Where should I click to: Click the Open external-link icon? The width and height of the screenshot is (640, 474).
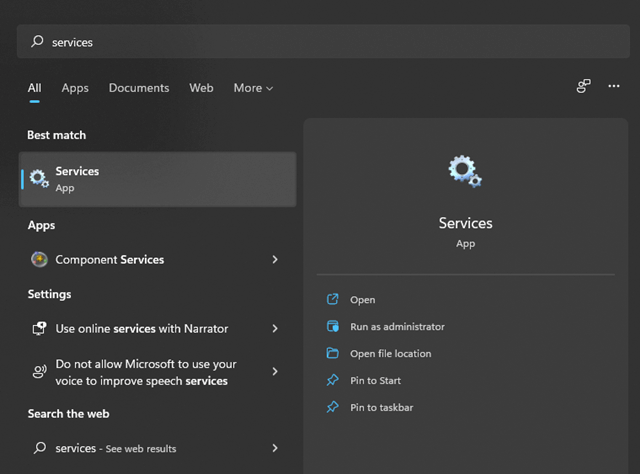(x=333, y=299)
